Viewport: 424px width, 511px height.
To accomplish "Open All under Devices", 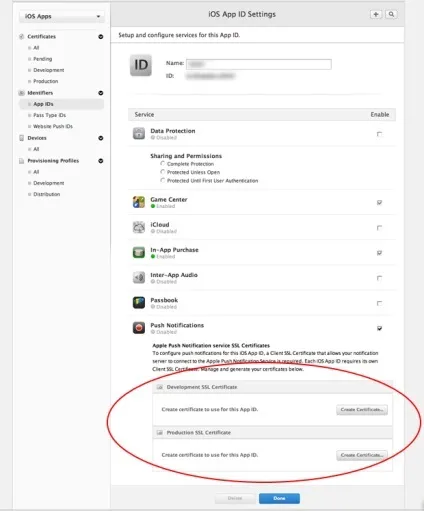I will click(36, 149).
